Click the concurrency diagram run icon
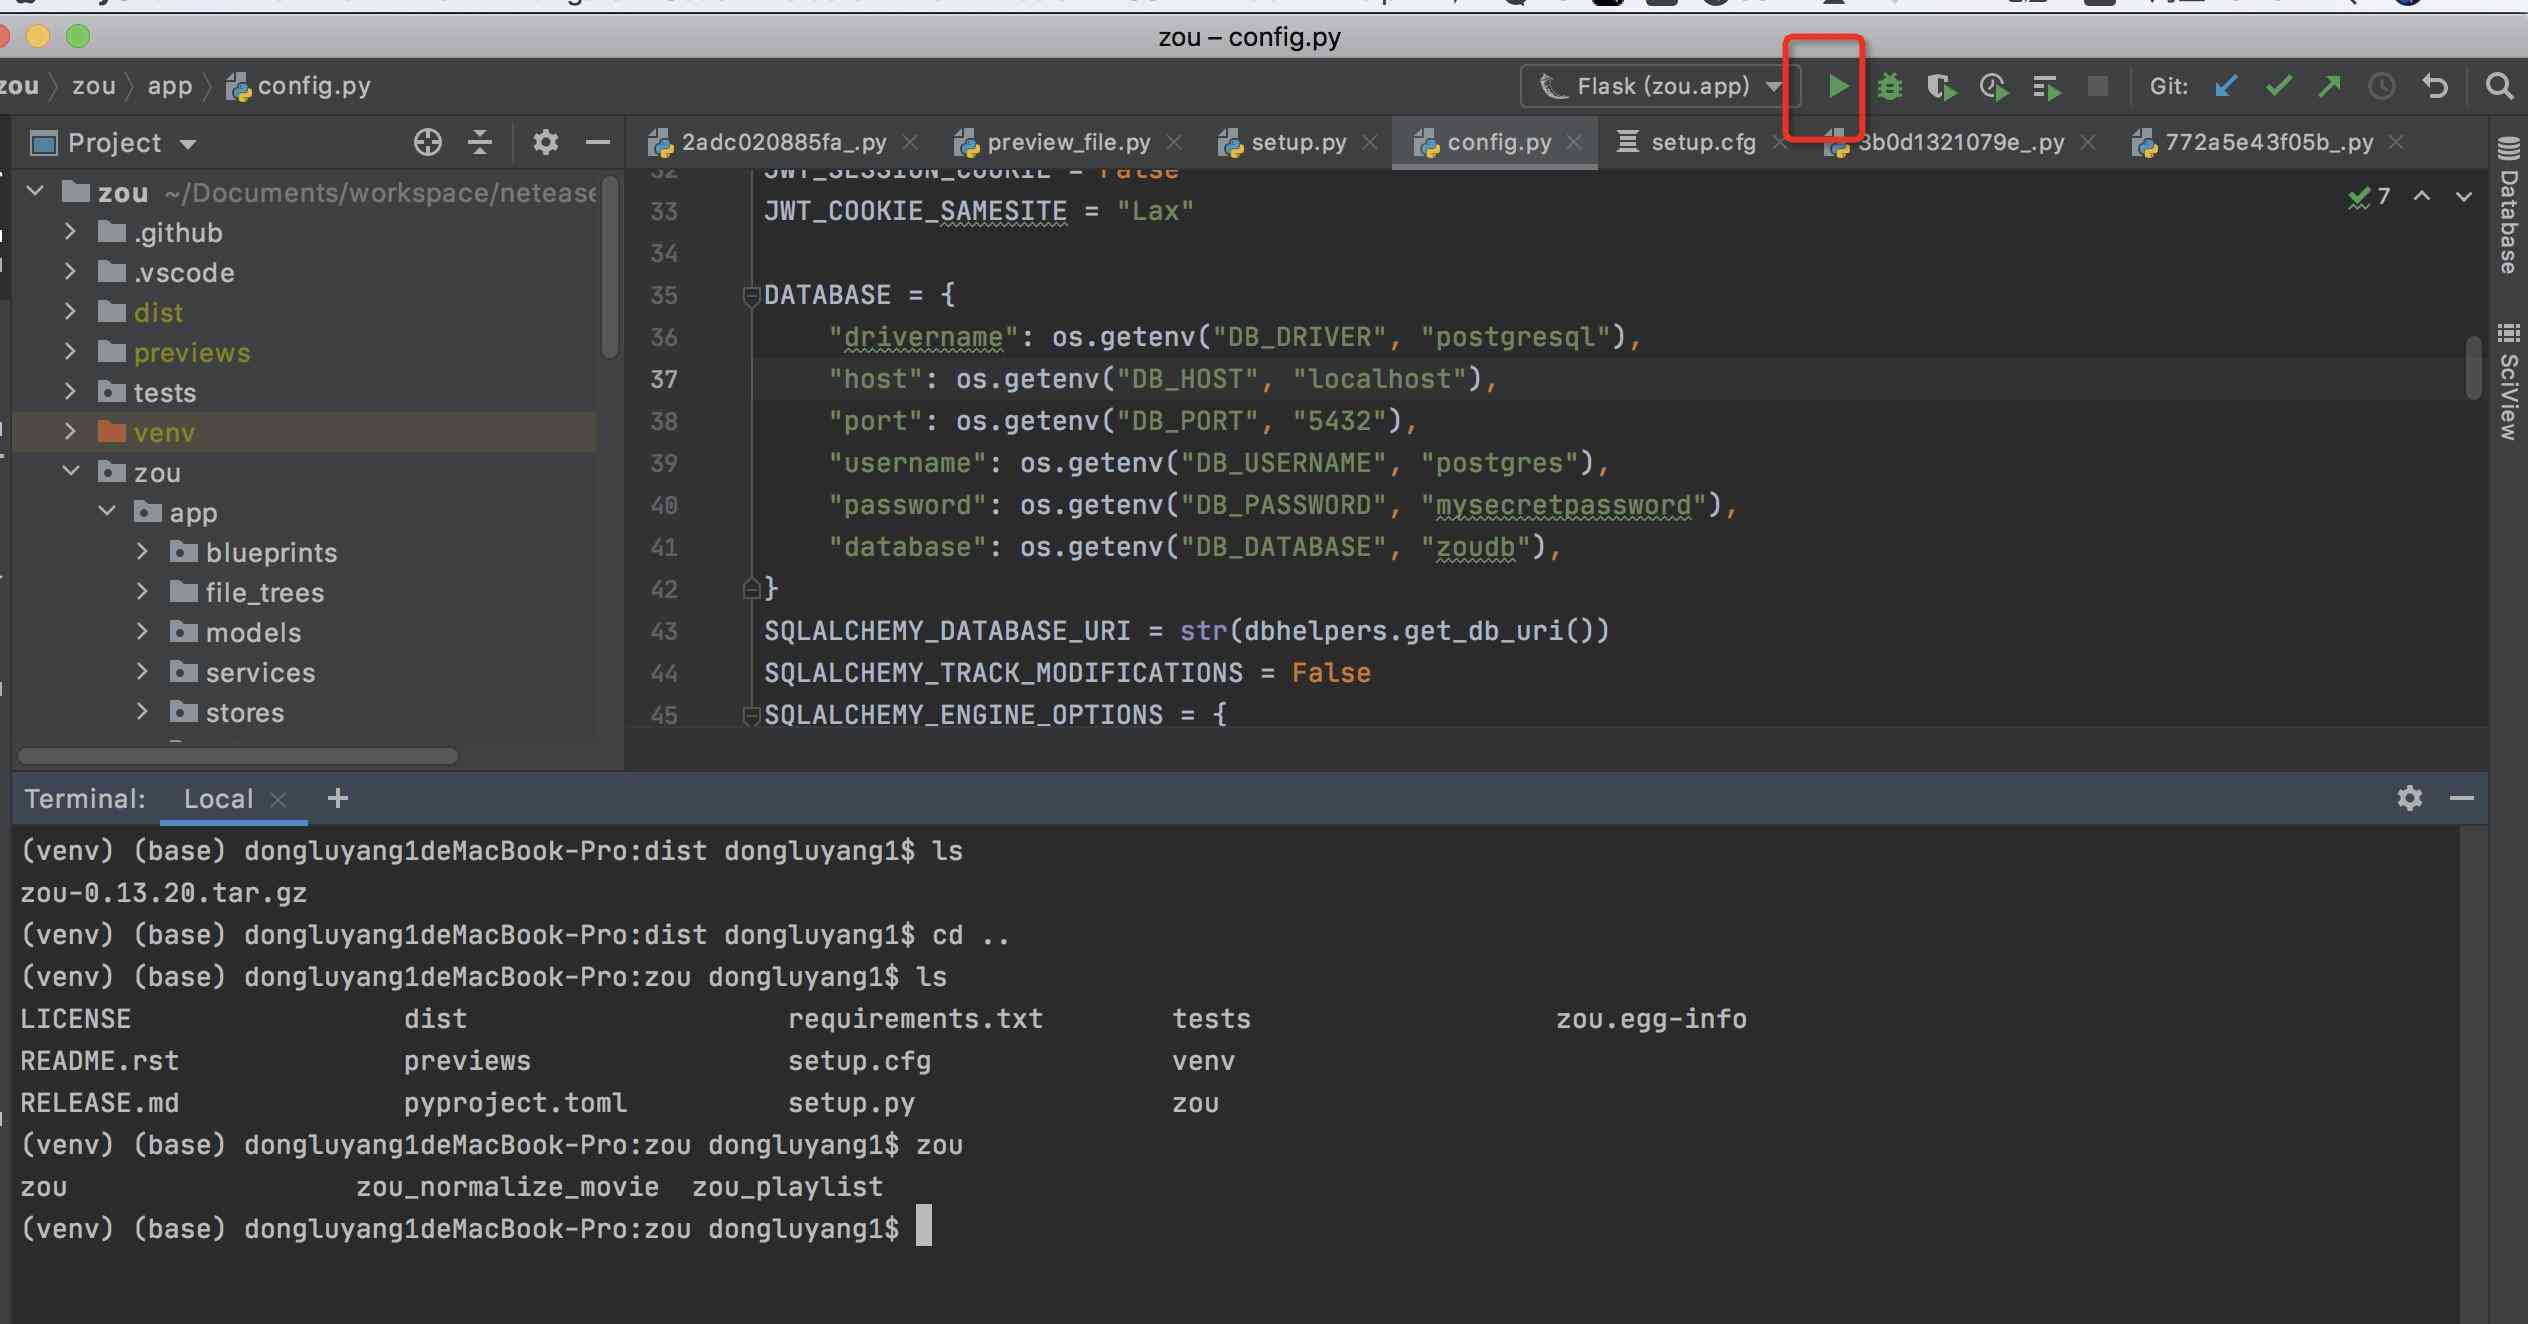This screenshot has width=2528, height=1324. 2047,87
